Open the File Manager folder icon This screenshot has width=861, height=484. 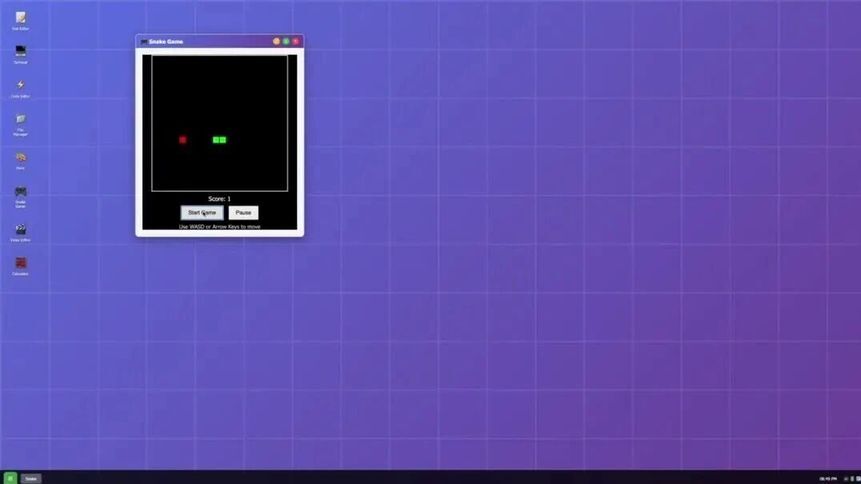click(x=20, y=125)
